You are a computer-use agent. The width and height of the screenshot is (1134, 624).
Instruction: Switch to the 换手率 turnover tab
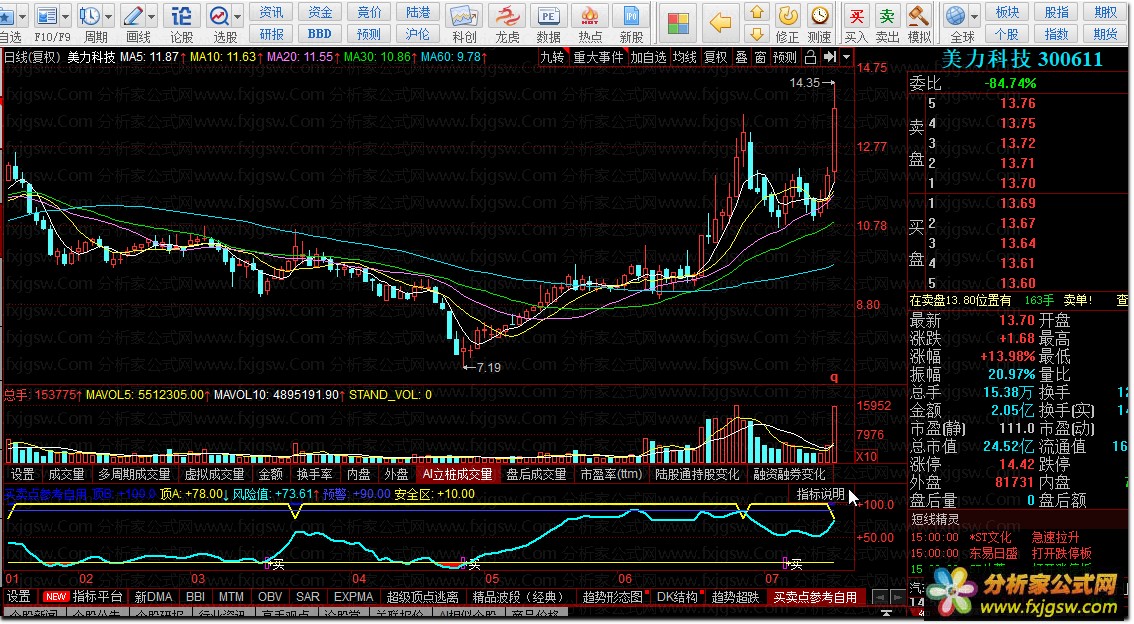click(314, 474)
